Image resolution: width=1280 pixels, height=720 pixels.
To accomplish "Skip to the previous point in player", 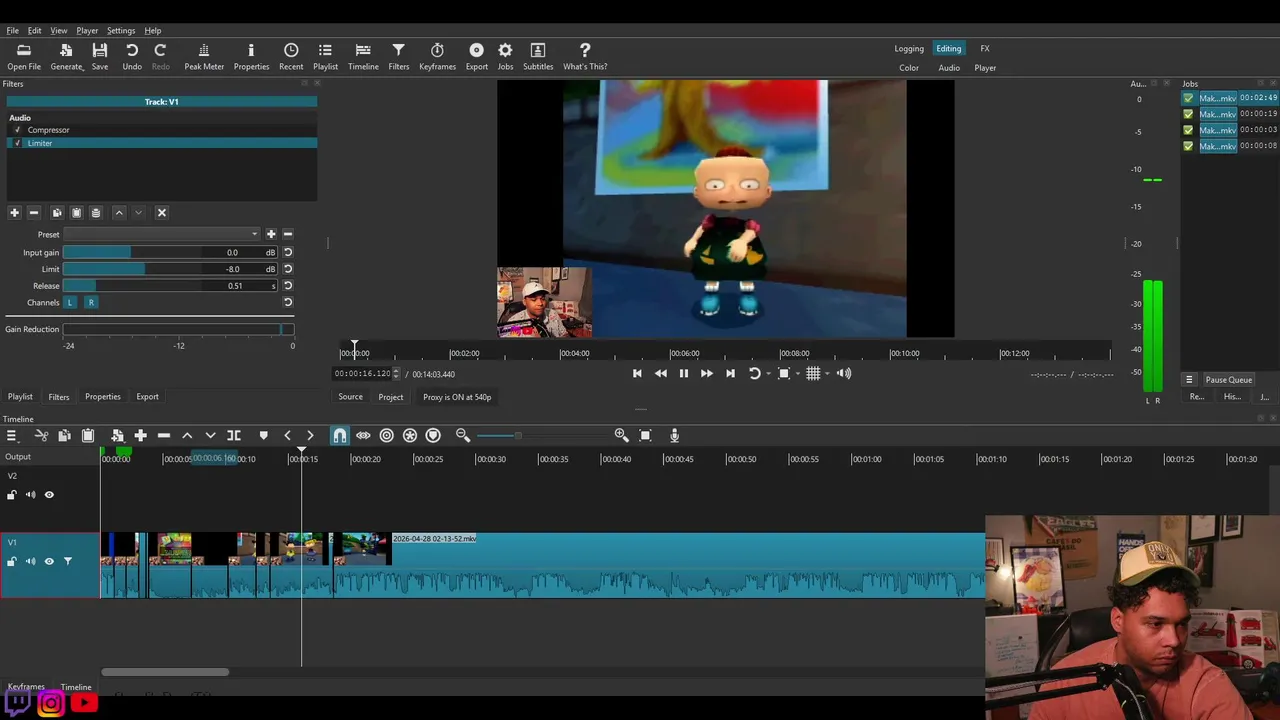I will click(x=637, y=373).
